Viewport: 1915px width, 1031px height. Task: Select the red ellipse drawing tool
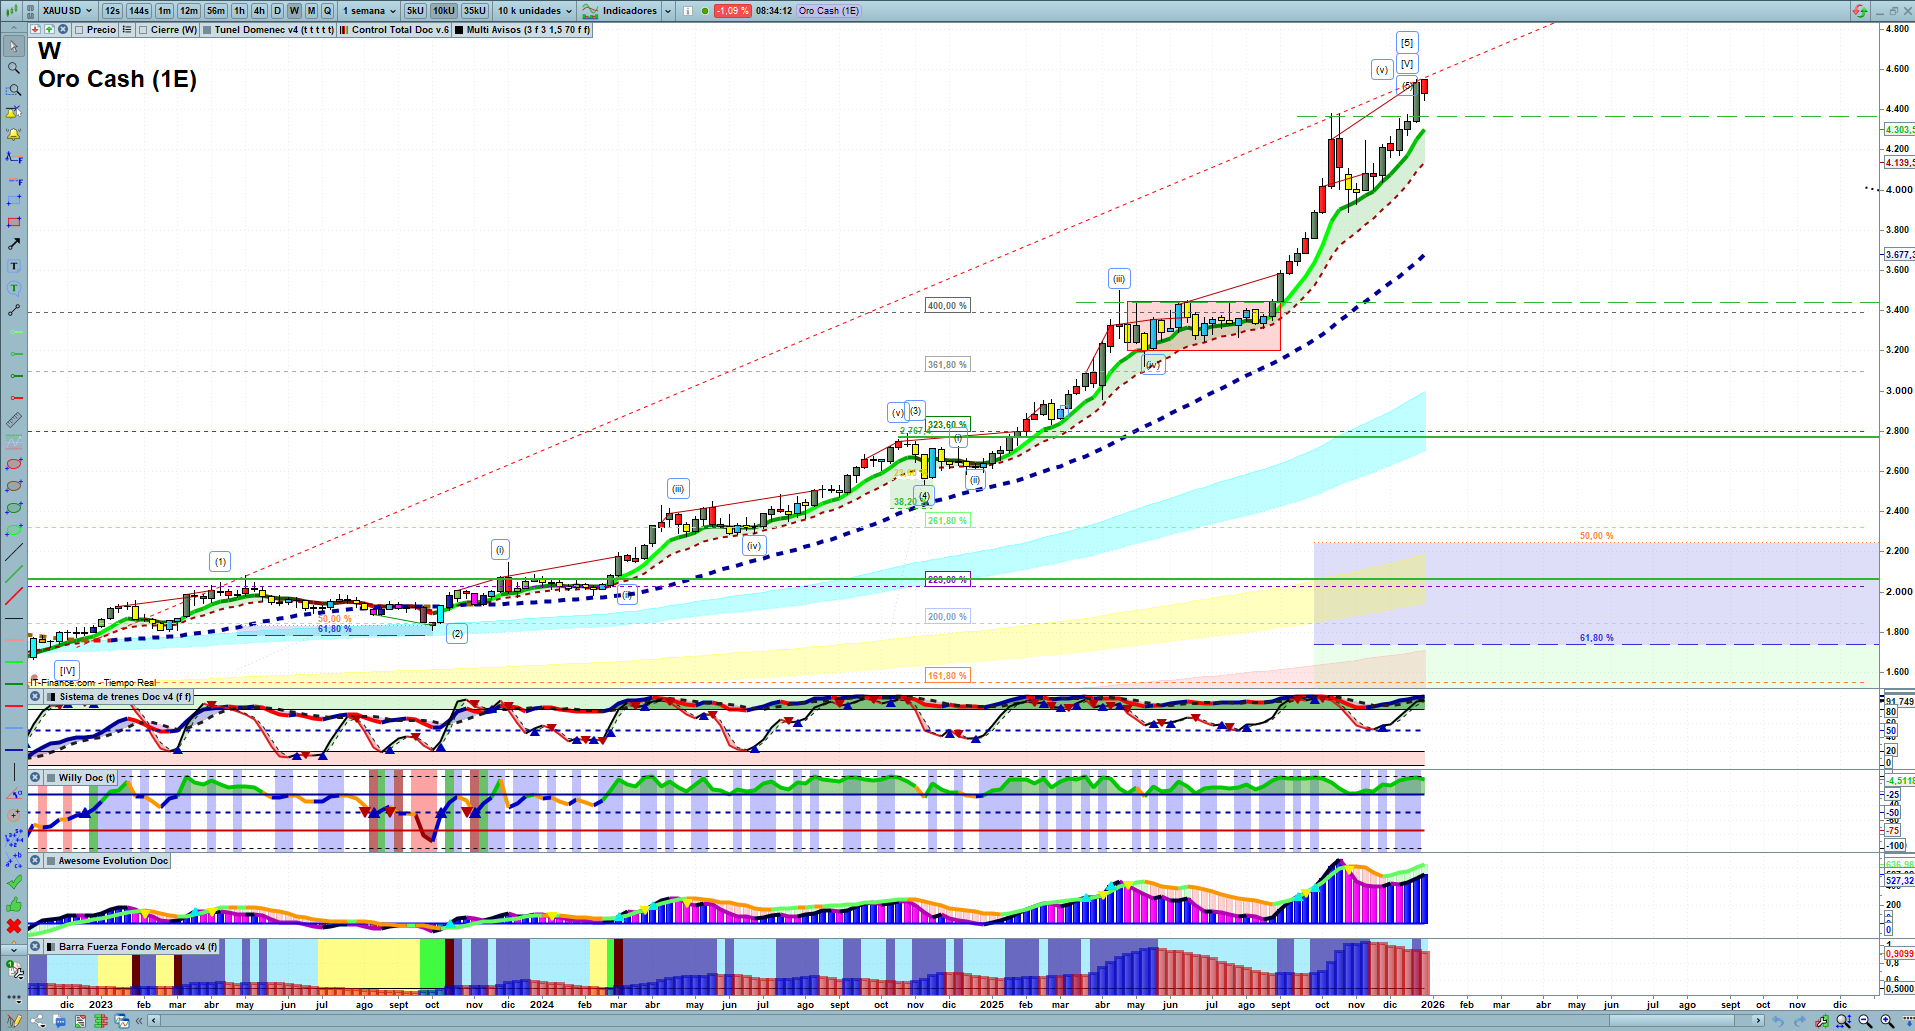[14, 464]
